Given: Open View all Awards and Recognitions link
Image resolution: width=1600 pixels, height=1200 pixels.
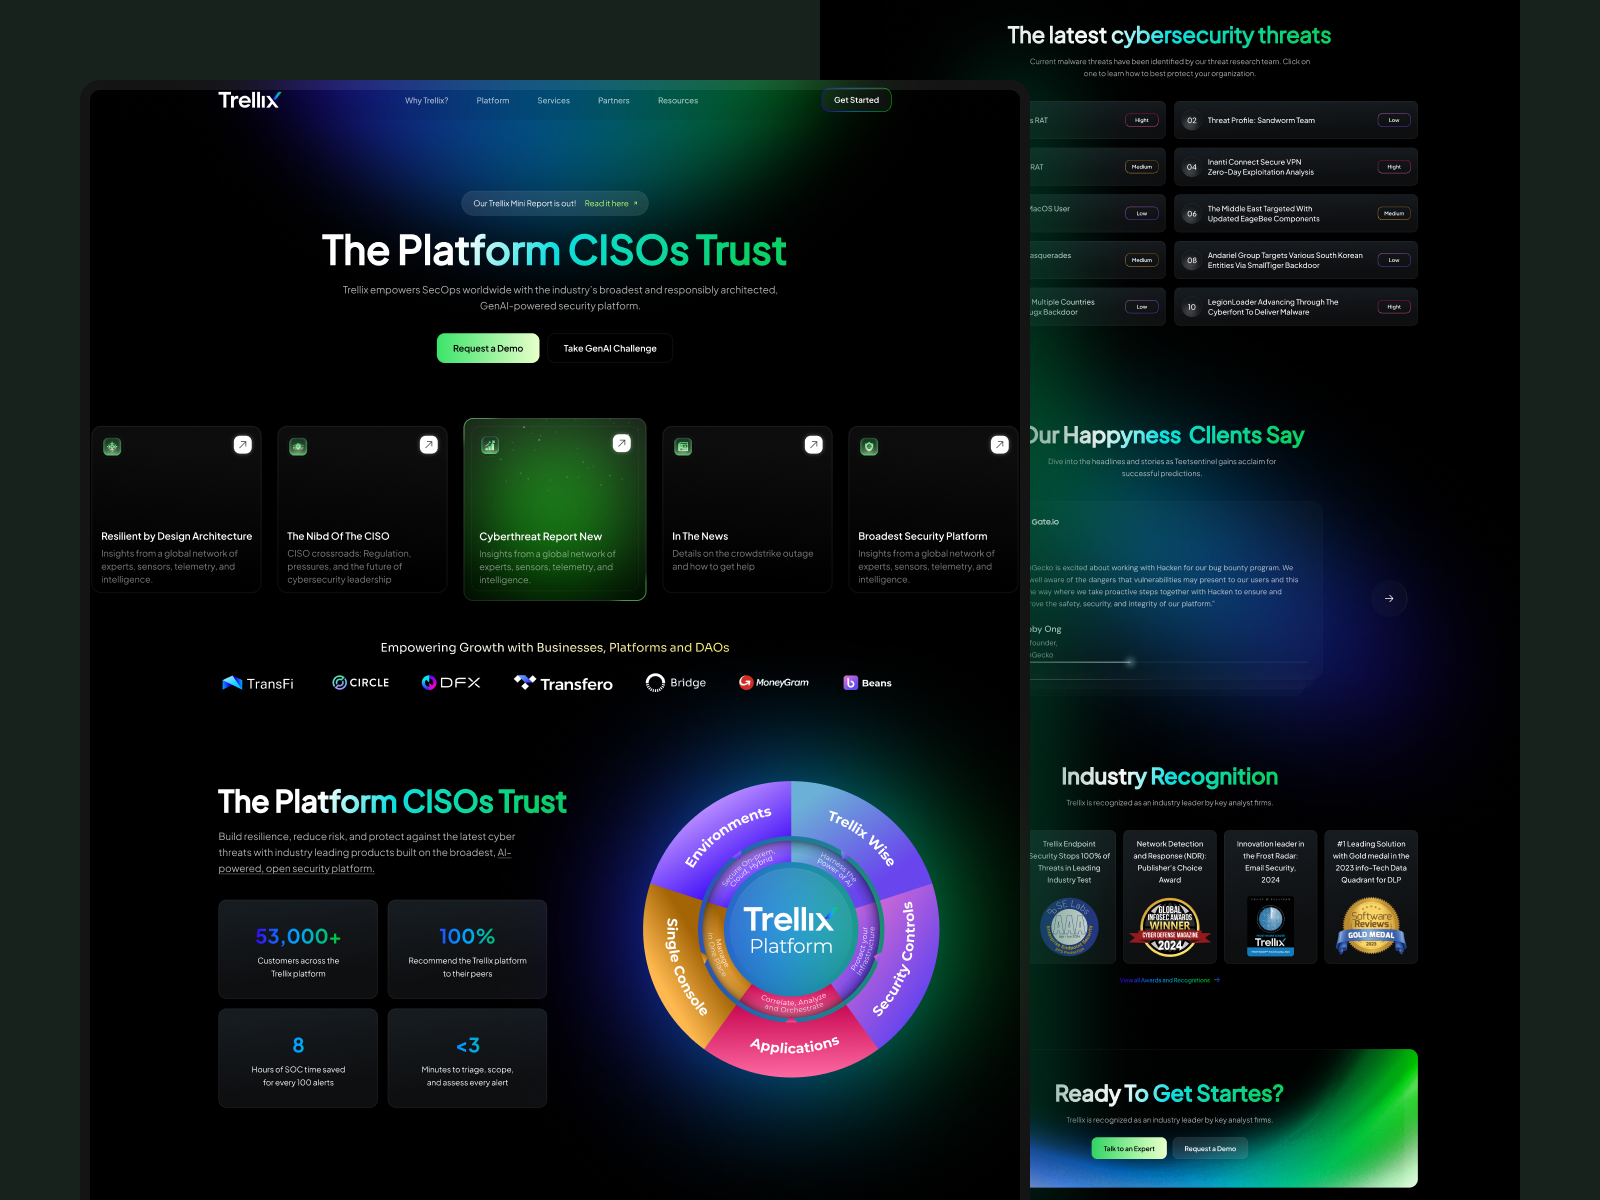Looking at the screenshot, I should (x=1169, y=980).
